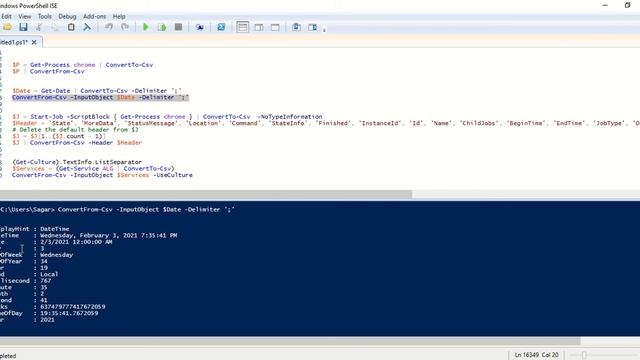640x360 pixels.
Task: Select the Untitled1.ps1 tab
Action: point(14,42)
